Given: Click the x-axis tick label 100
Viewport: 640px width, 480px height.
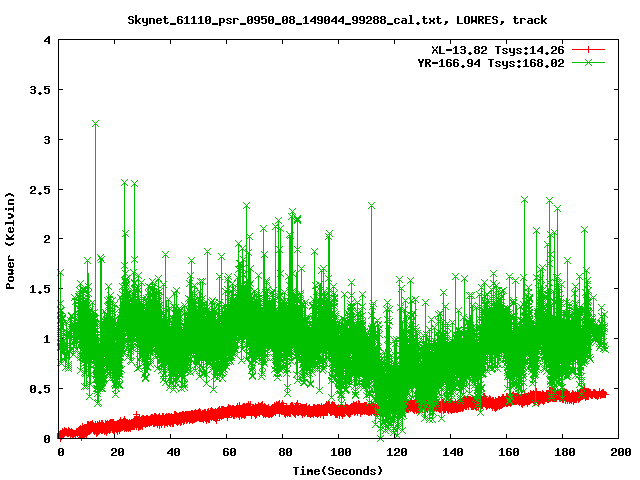Looking at the screenshot, I should tap(339, 452).
